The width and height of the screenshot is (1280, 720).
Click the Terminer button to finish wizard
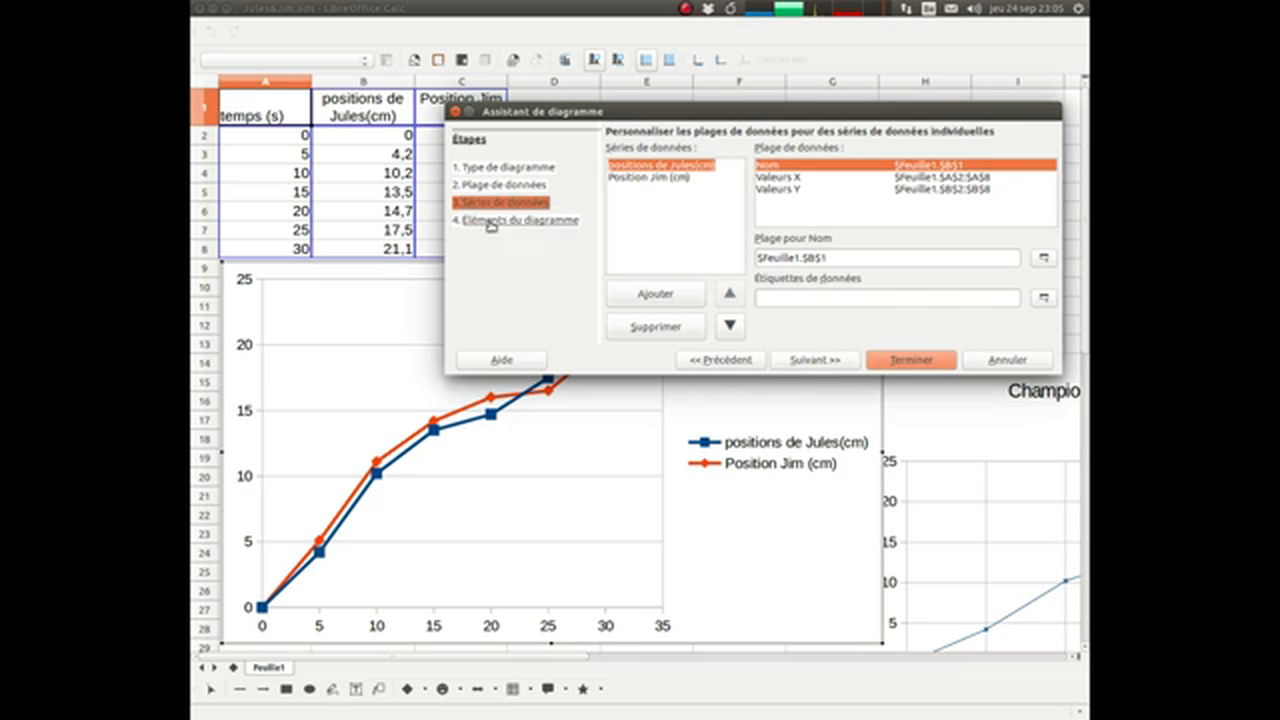tap(910, 360)
